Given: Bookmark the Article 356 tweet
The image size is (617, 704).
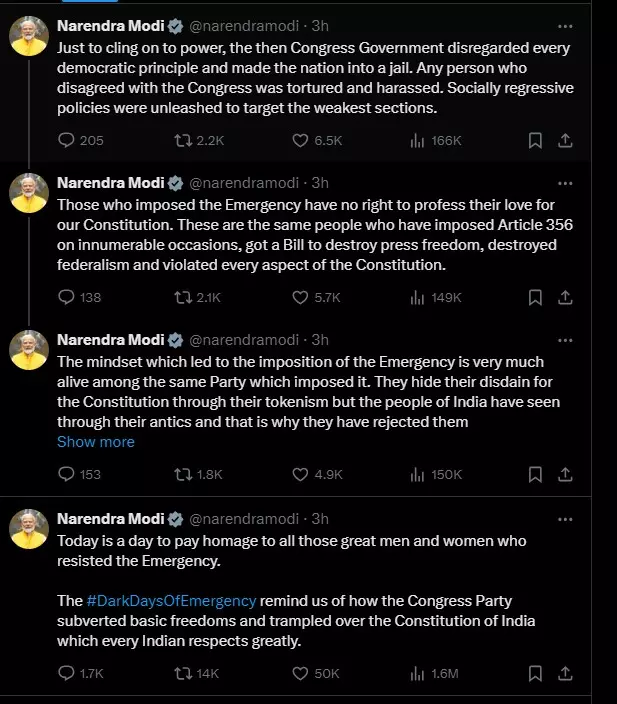Looking at the screenshot, I should (x=536, y=297).
